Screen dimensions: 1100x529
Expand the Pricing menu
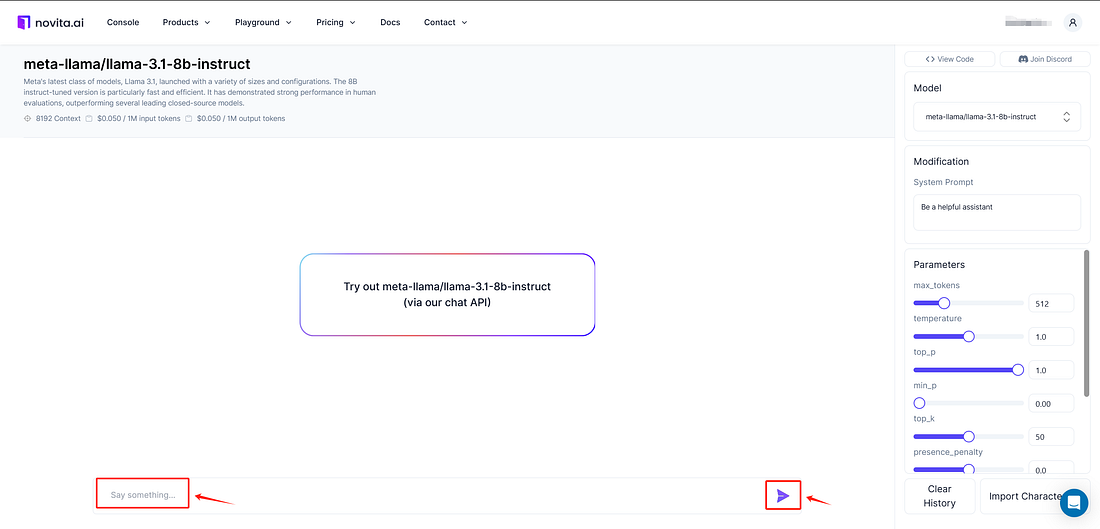coord(336,22)
